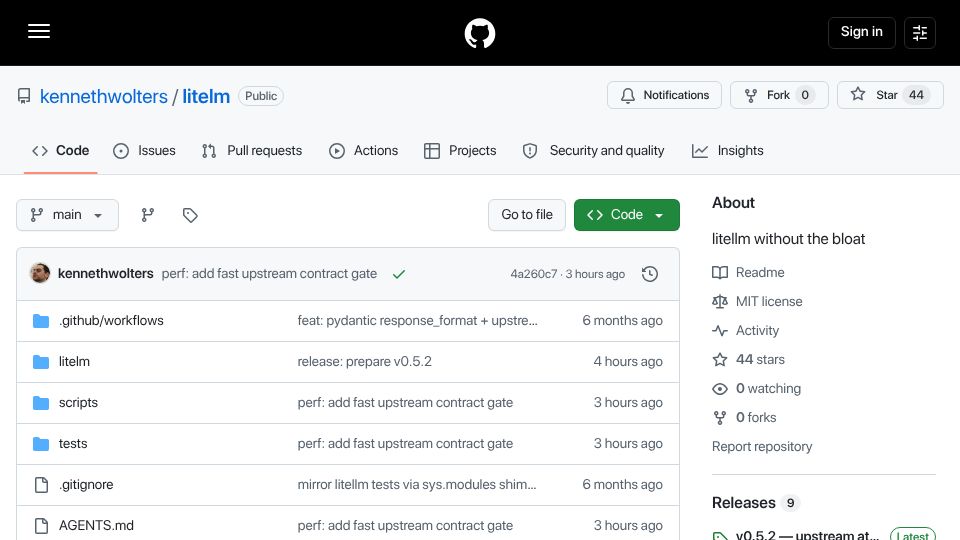Viewport: 960px width, 540px height.
Task: Click the star count badge 44
Action: pyautogui.click(x=916, y=95)
